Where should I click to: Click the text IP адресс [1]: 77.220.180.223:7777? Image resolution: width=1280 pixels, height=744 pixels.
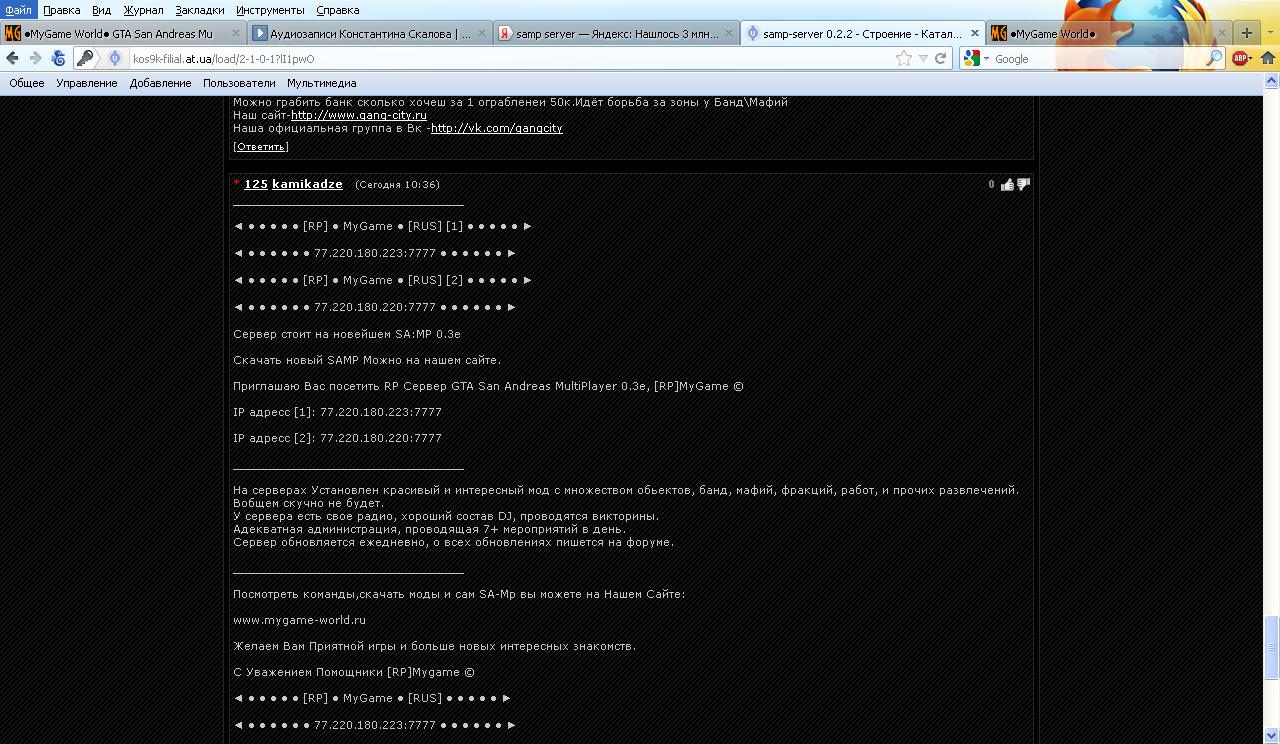(337, 412)
